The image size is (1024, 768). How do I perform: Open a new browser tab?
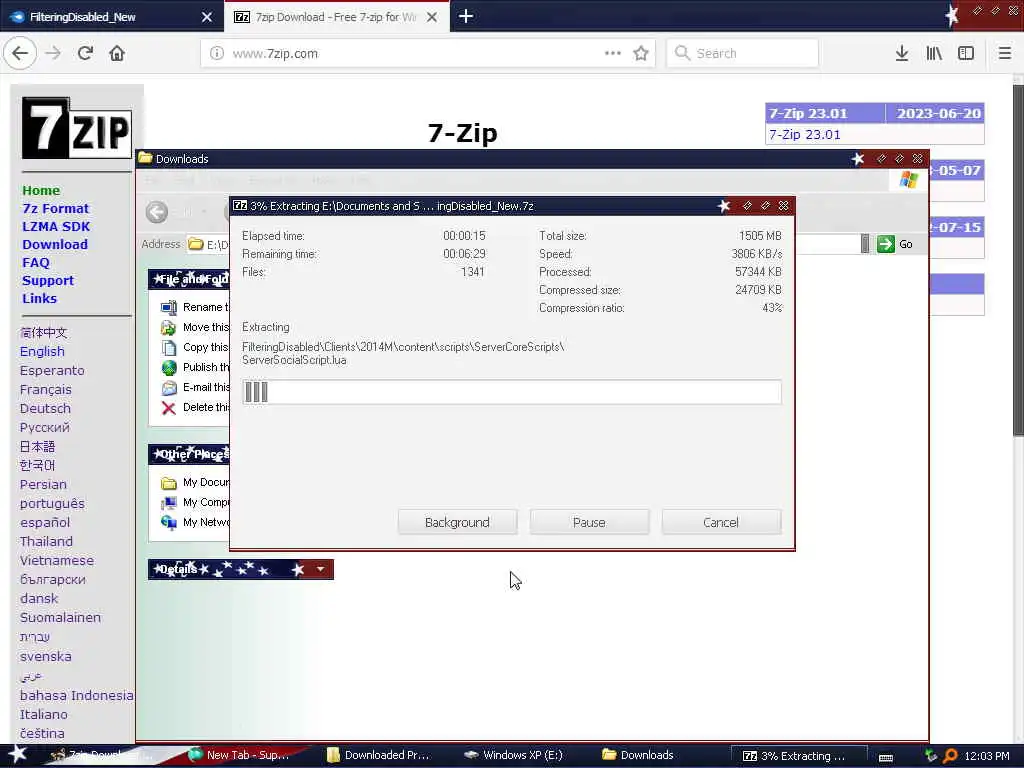click(x=466, y=16)
